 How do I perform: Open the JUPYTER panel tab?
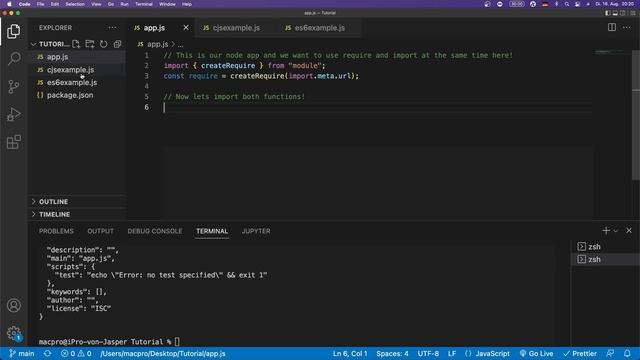pos(256,231)
